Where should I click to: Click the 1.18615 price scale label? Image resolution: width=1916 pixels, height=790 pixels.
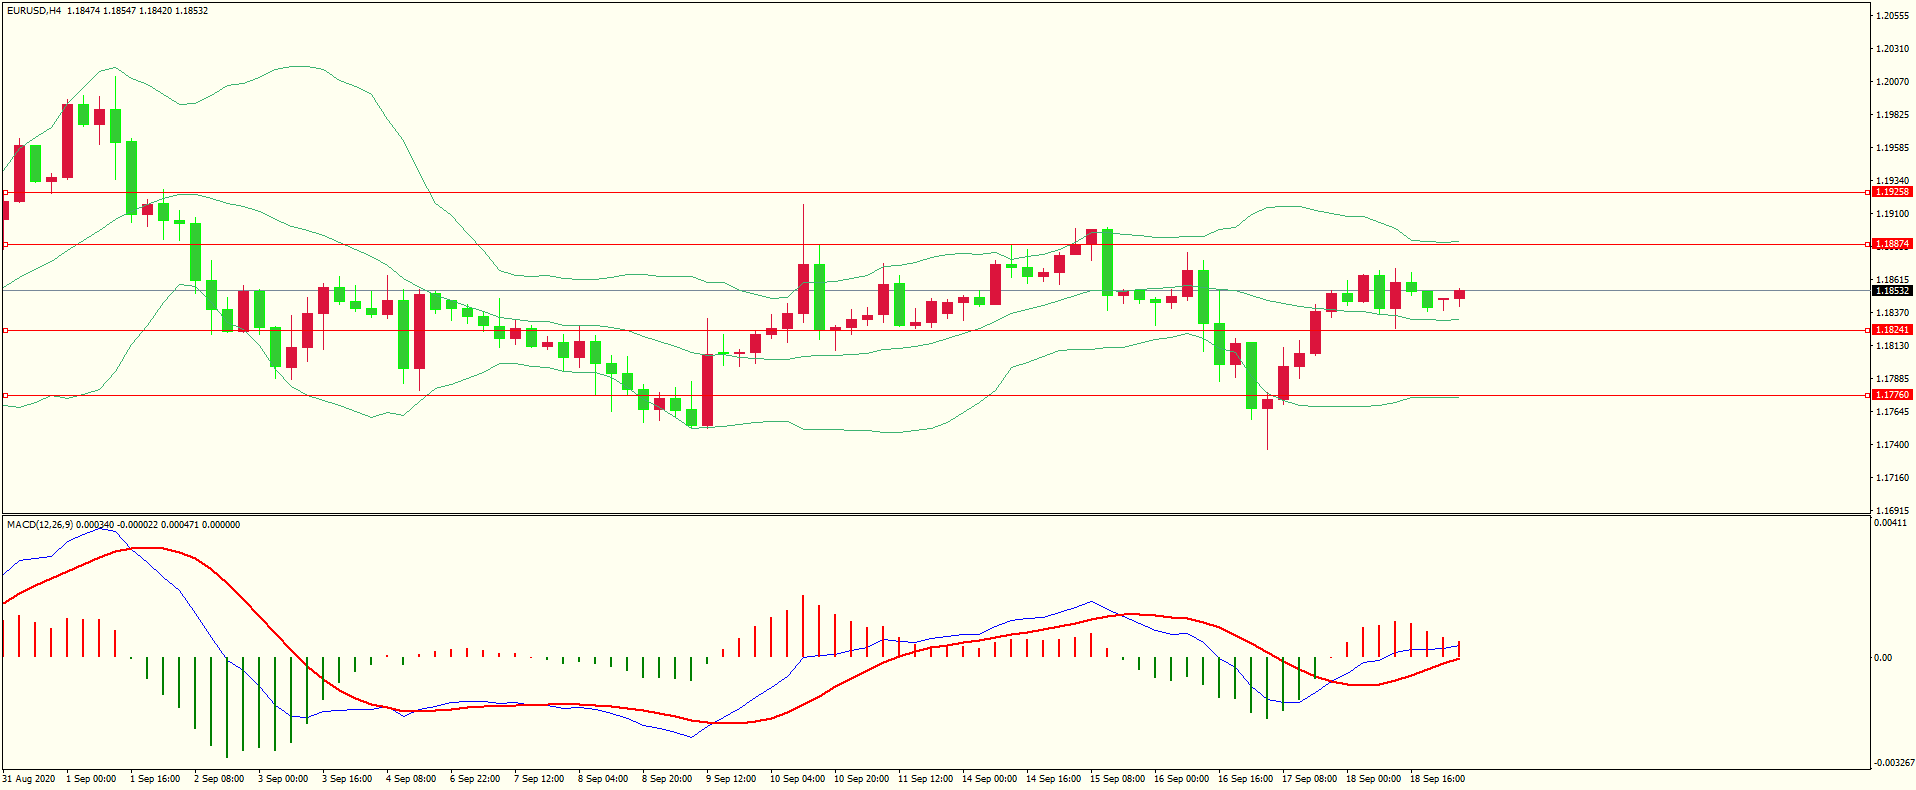coord(1893,280)
